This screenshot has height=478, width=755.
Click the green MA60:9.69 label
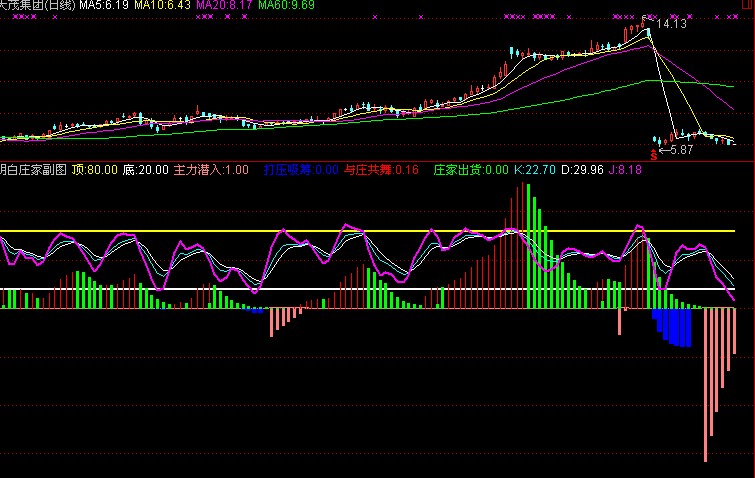click(x=286, y=5)
